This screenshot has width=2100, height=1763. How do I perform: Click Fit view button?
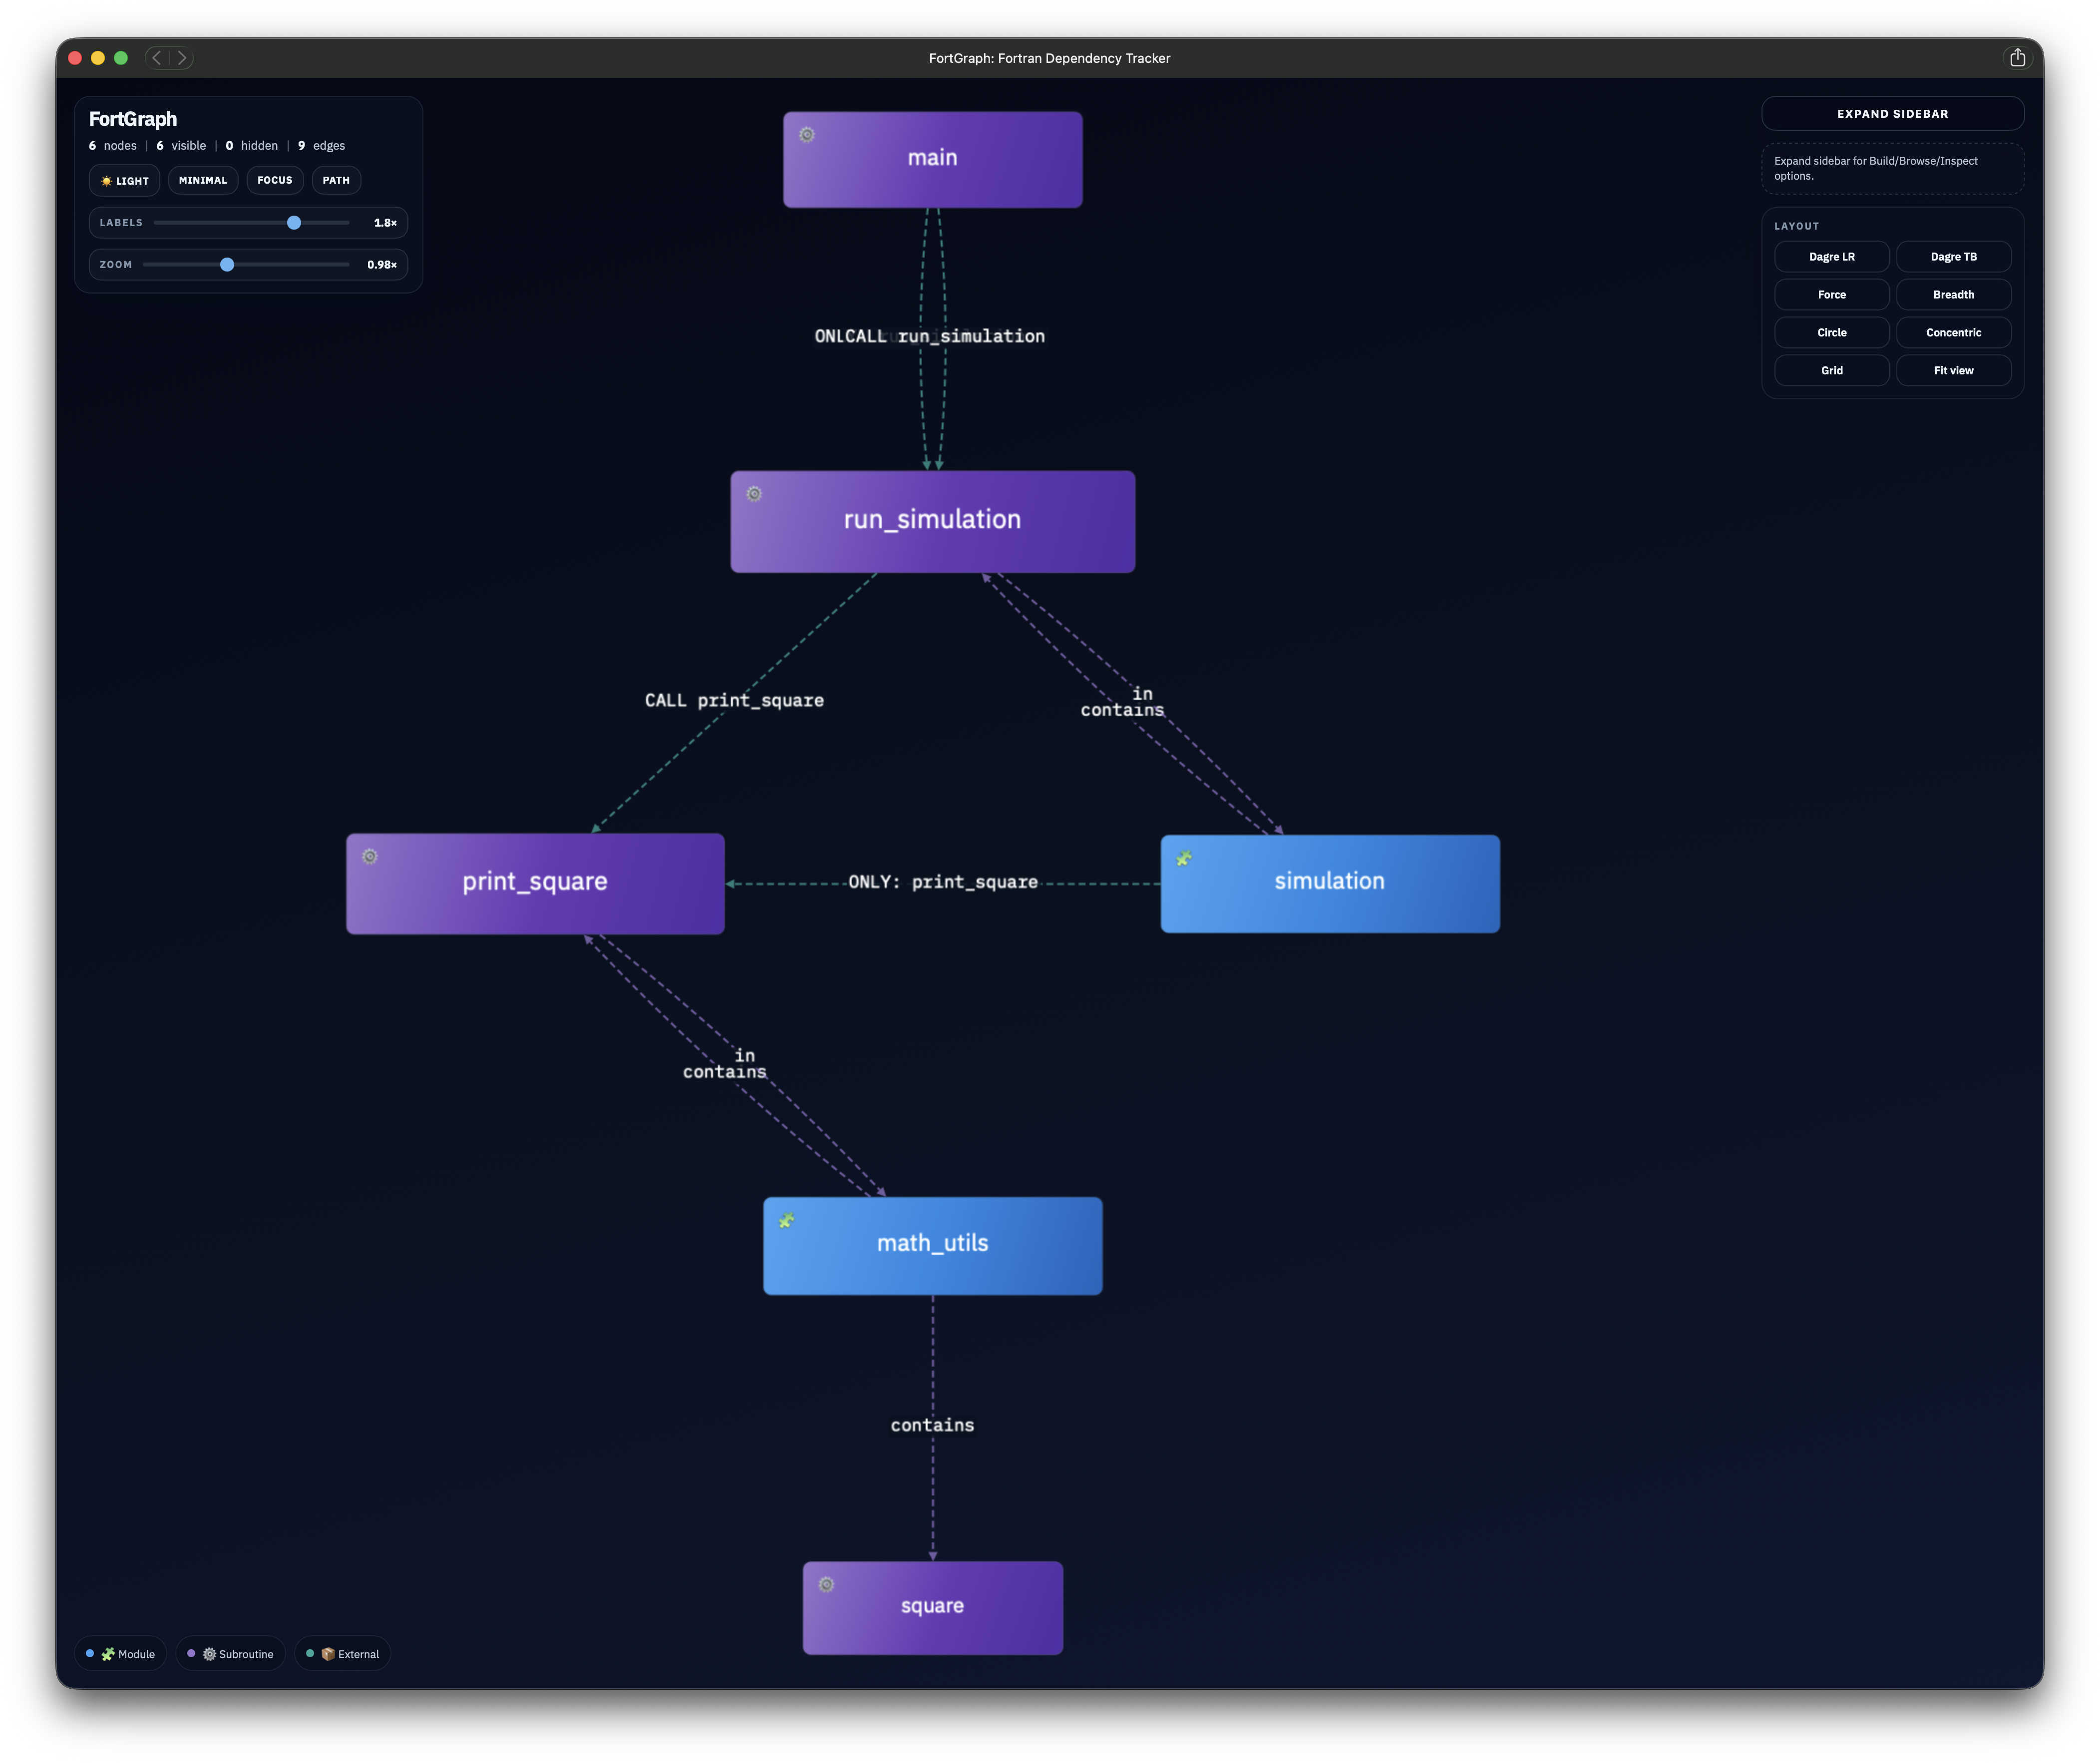[1953, 371]
